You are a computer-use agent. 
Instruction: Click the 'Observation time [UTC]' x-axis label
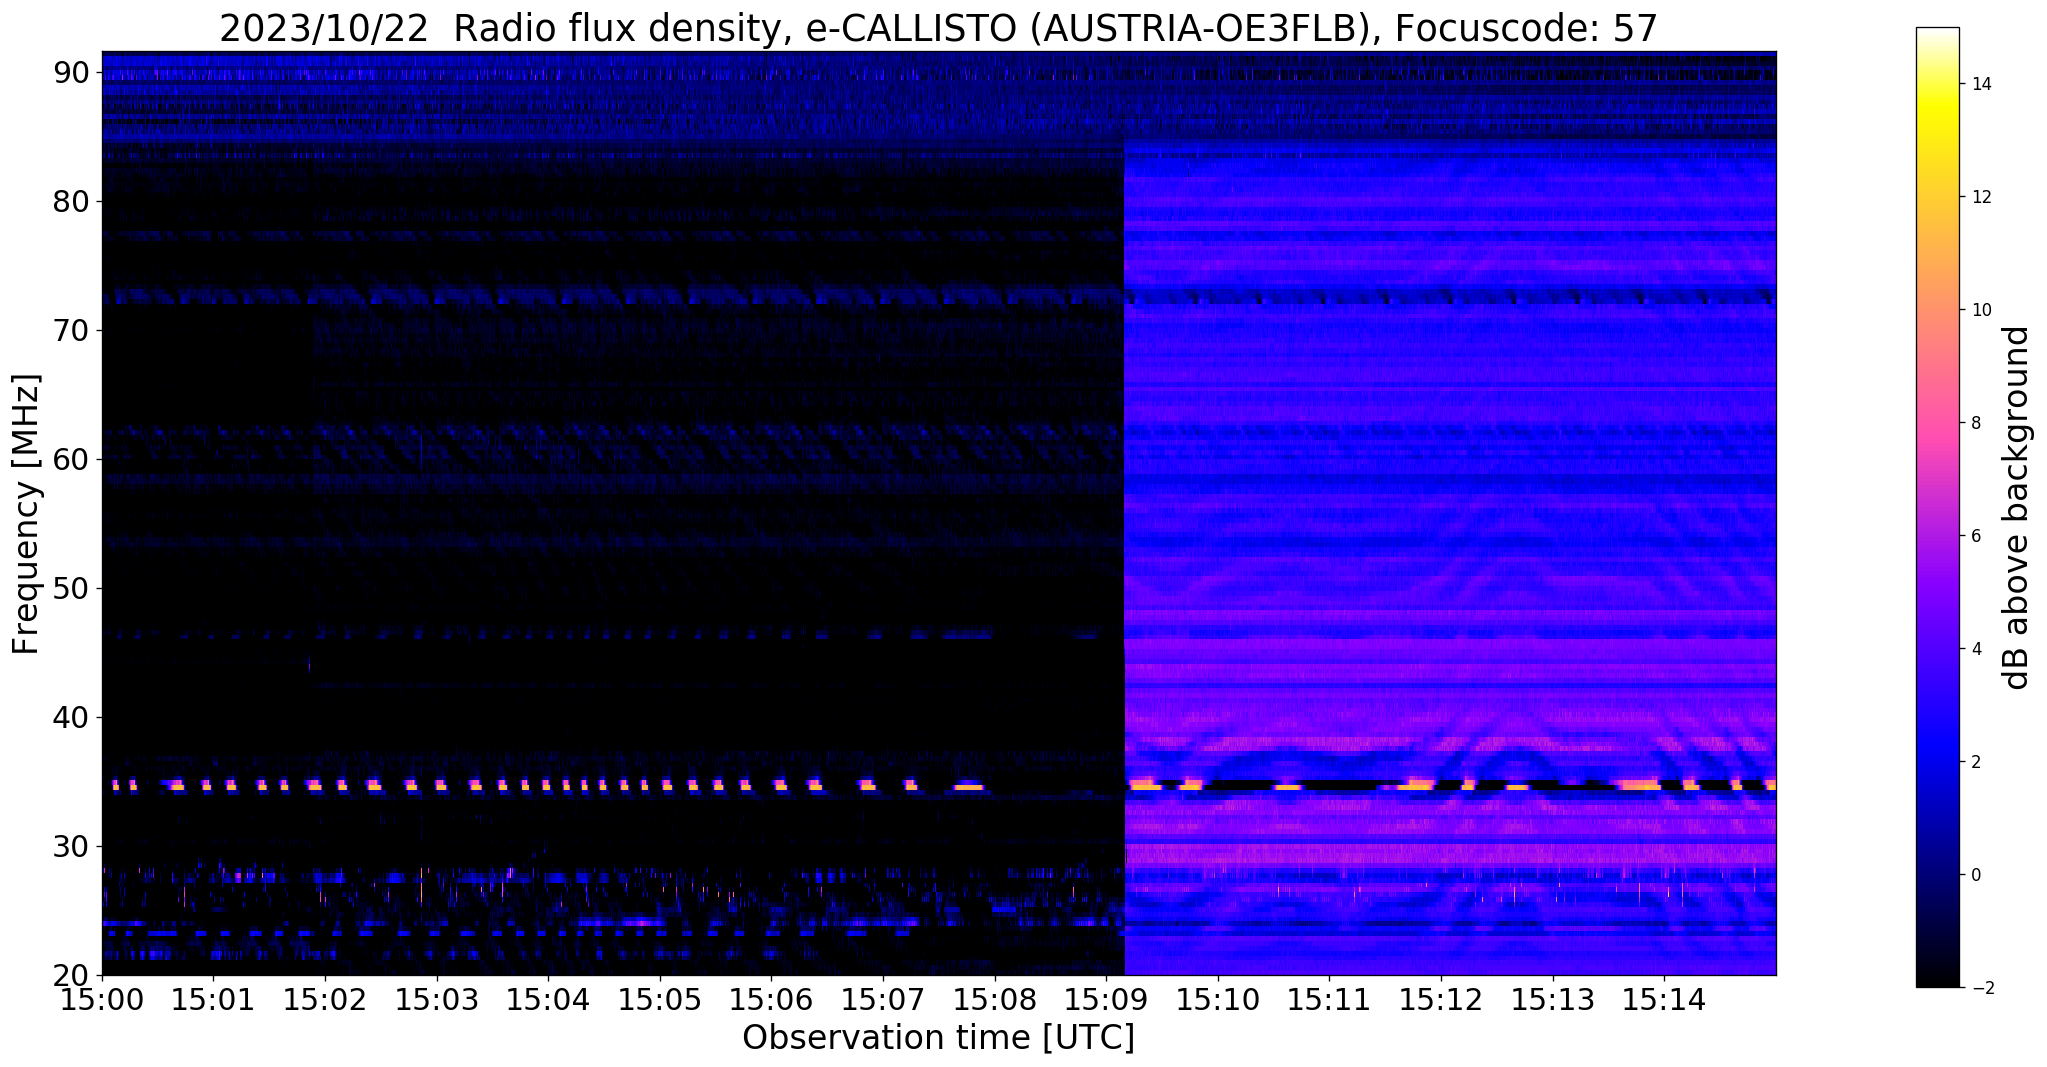coord(938,1037)
